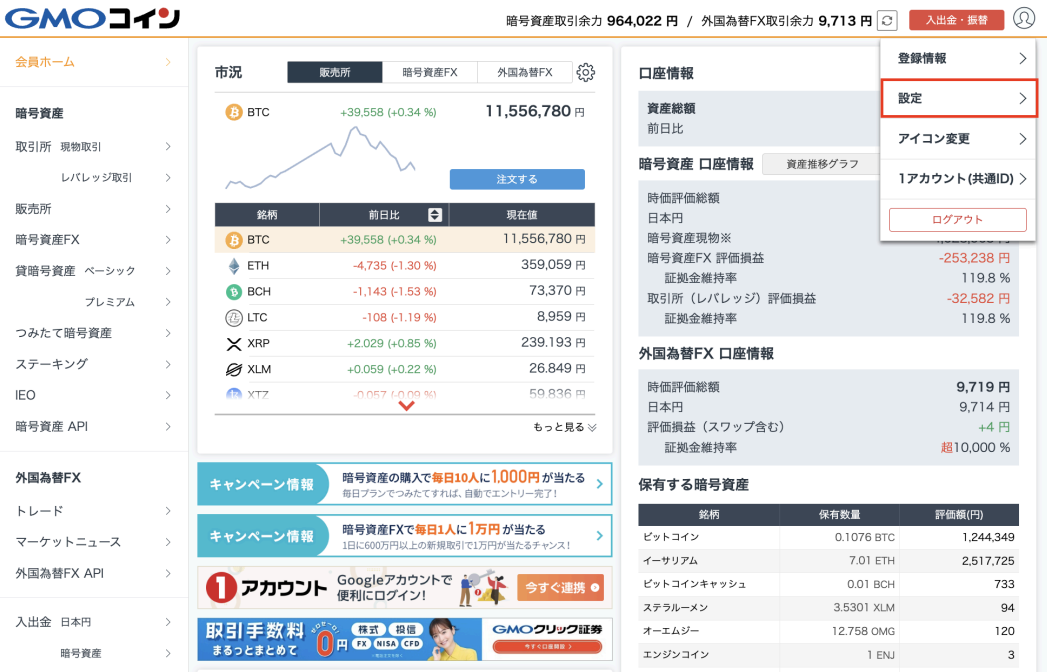Click 暗号資産取引余力 964,022 円 in header
1047x672 pixels.
[x=592, y=21]
